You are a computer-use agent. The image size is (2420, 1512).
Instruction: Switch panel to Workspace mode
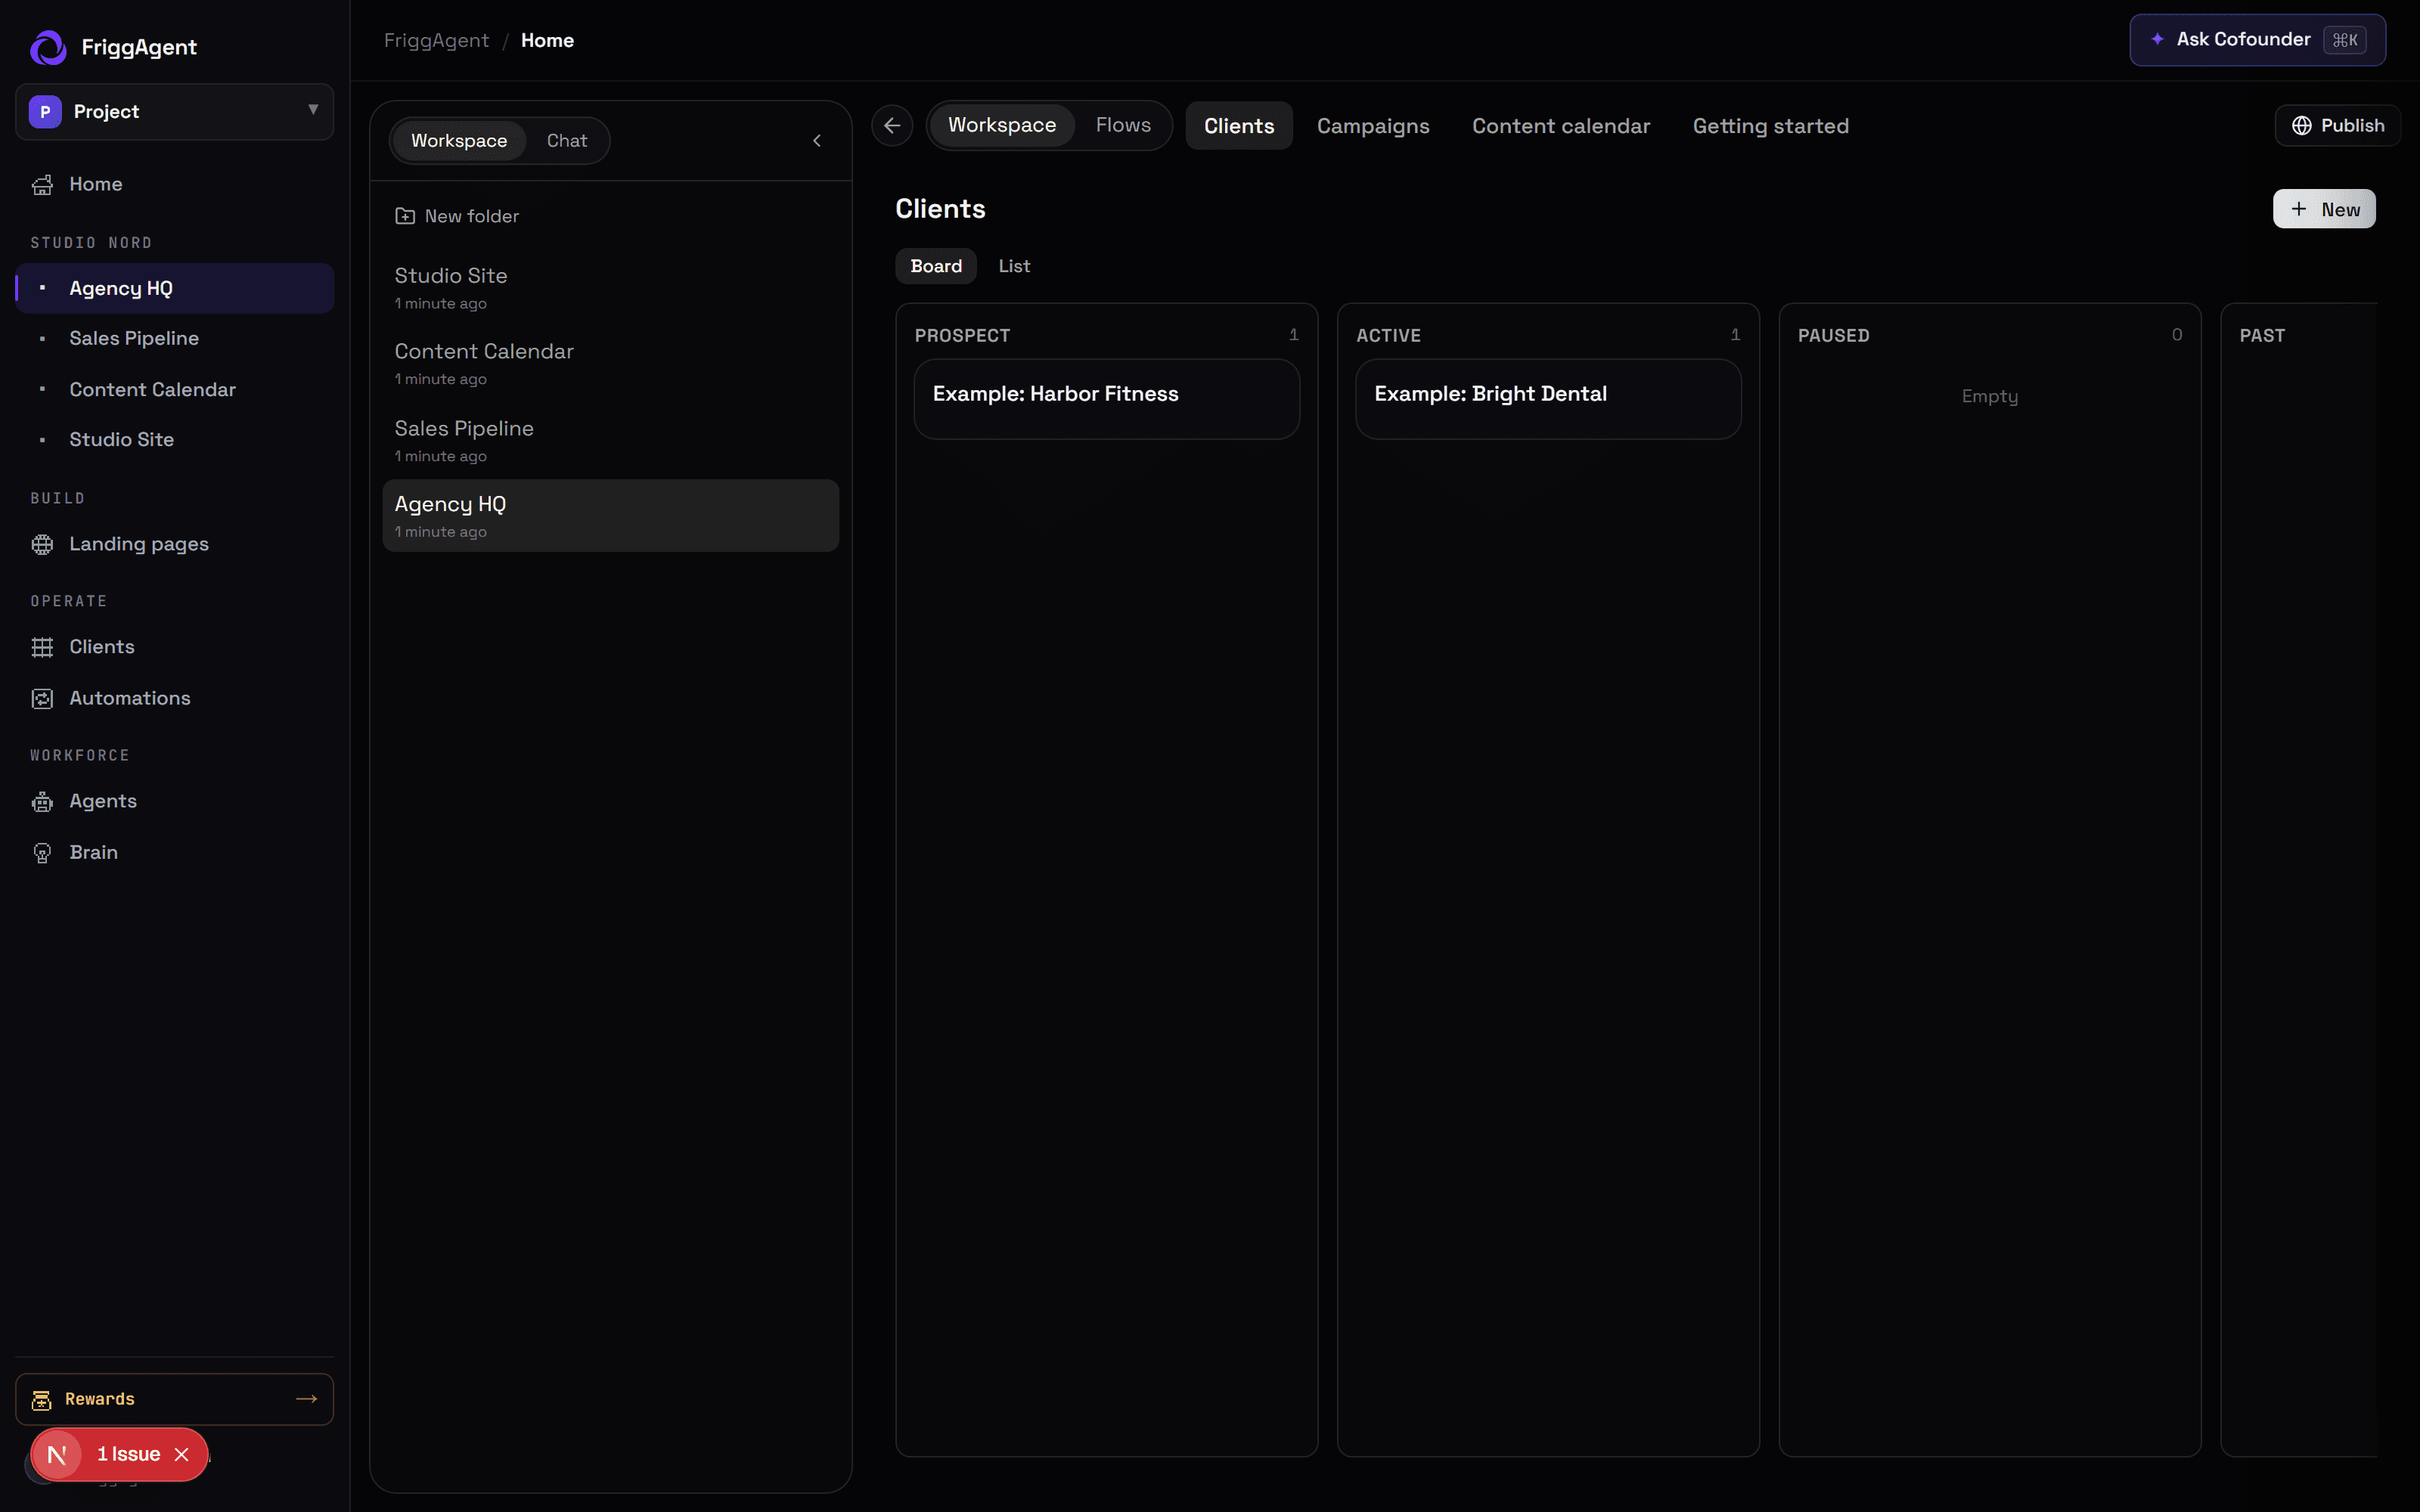tap(459, 141)
